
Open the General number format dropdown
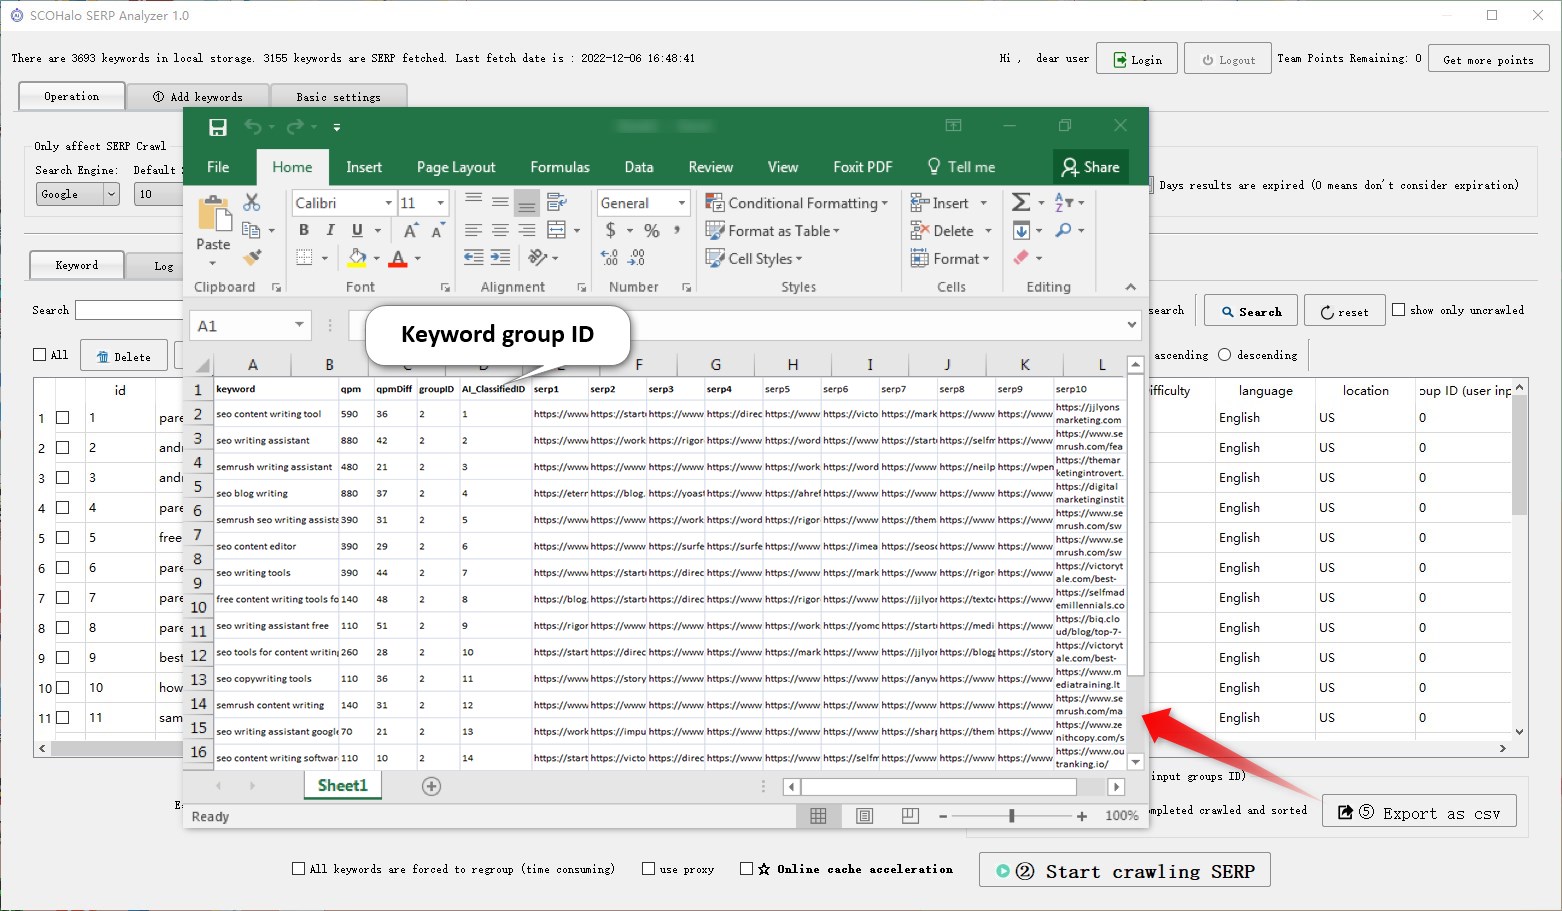pos(682,203)
